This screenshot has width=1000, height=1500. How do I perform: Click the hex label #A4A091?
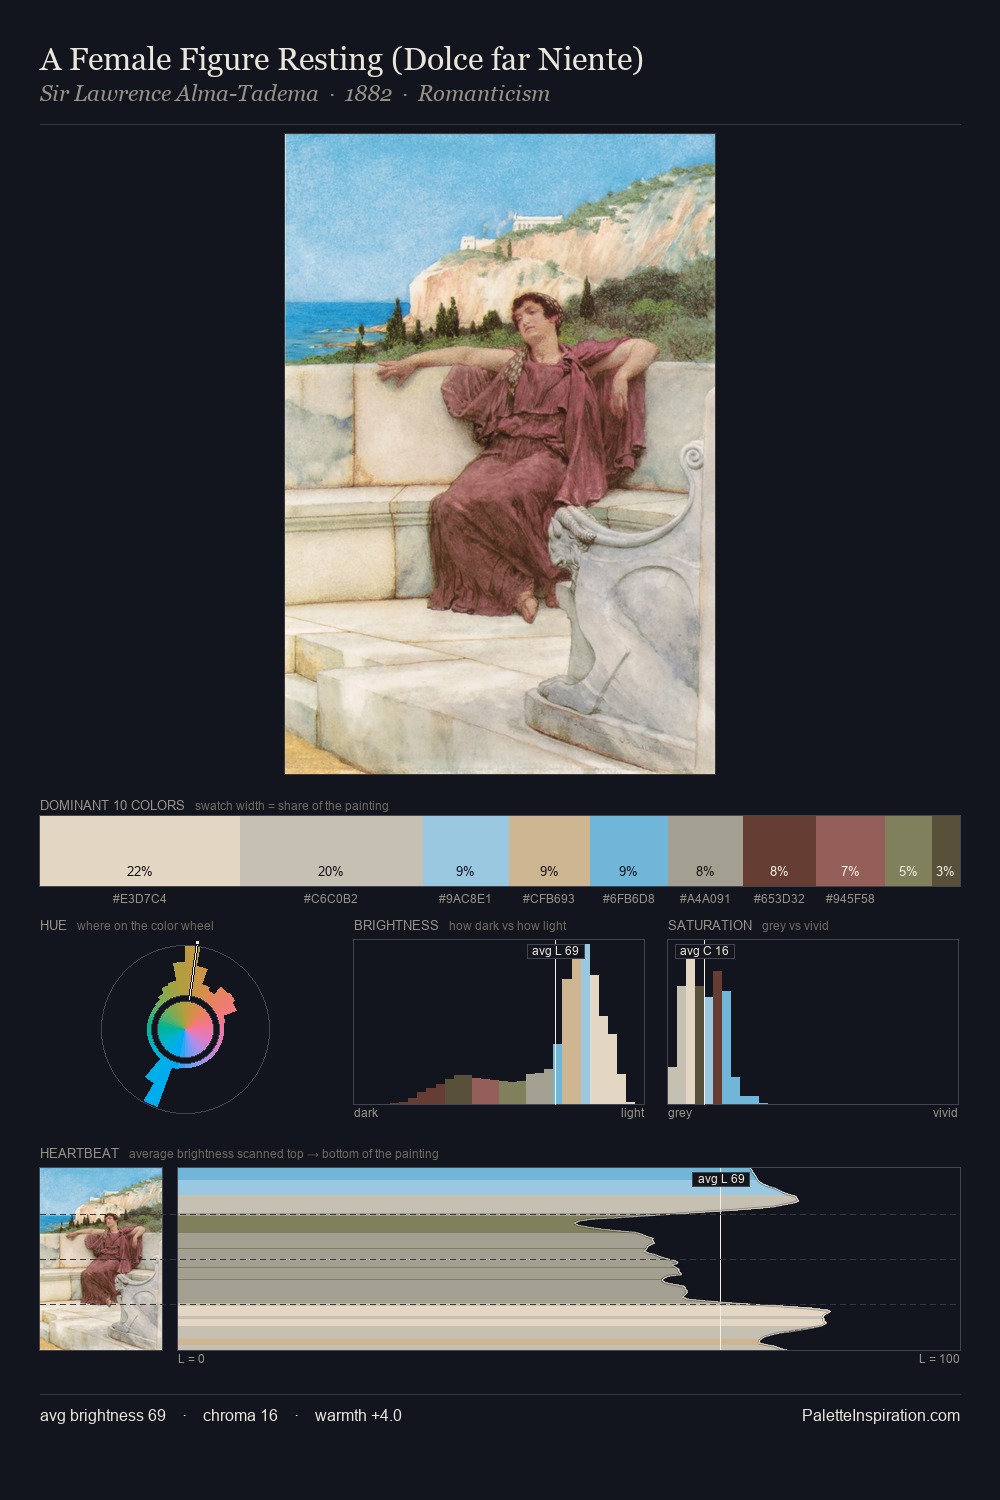click(705, 899)
